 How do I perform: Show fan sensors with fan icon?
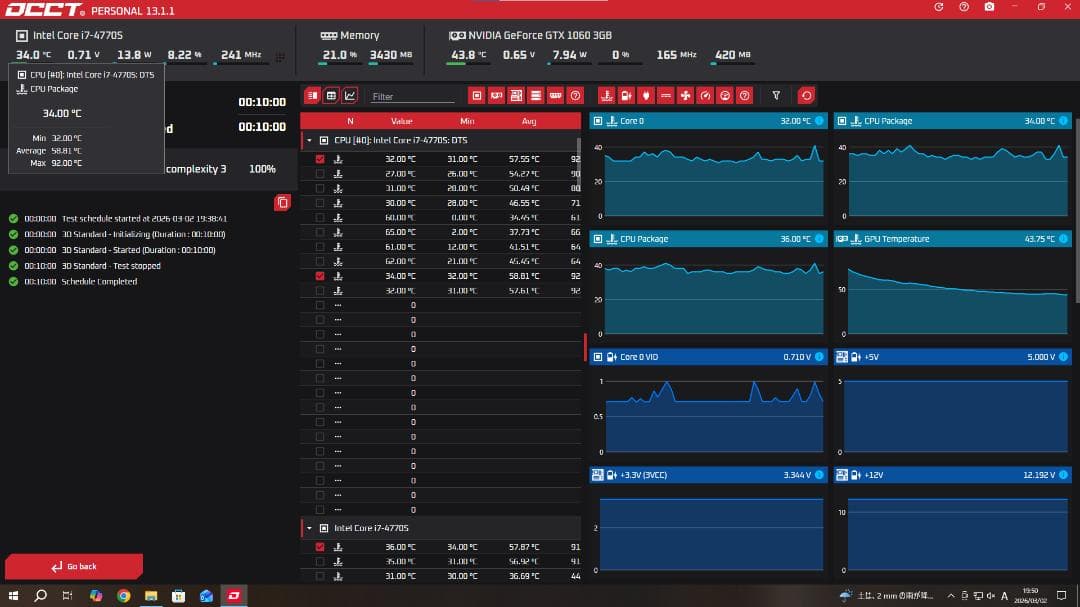coord(685,96)
